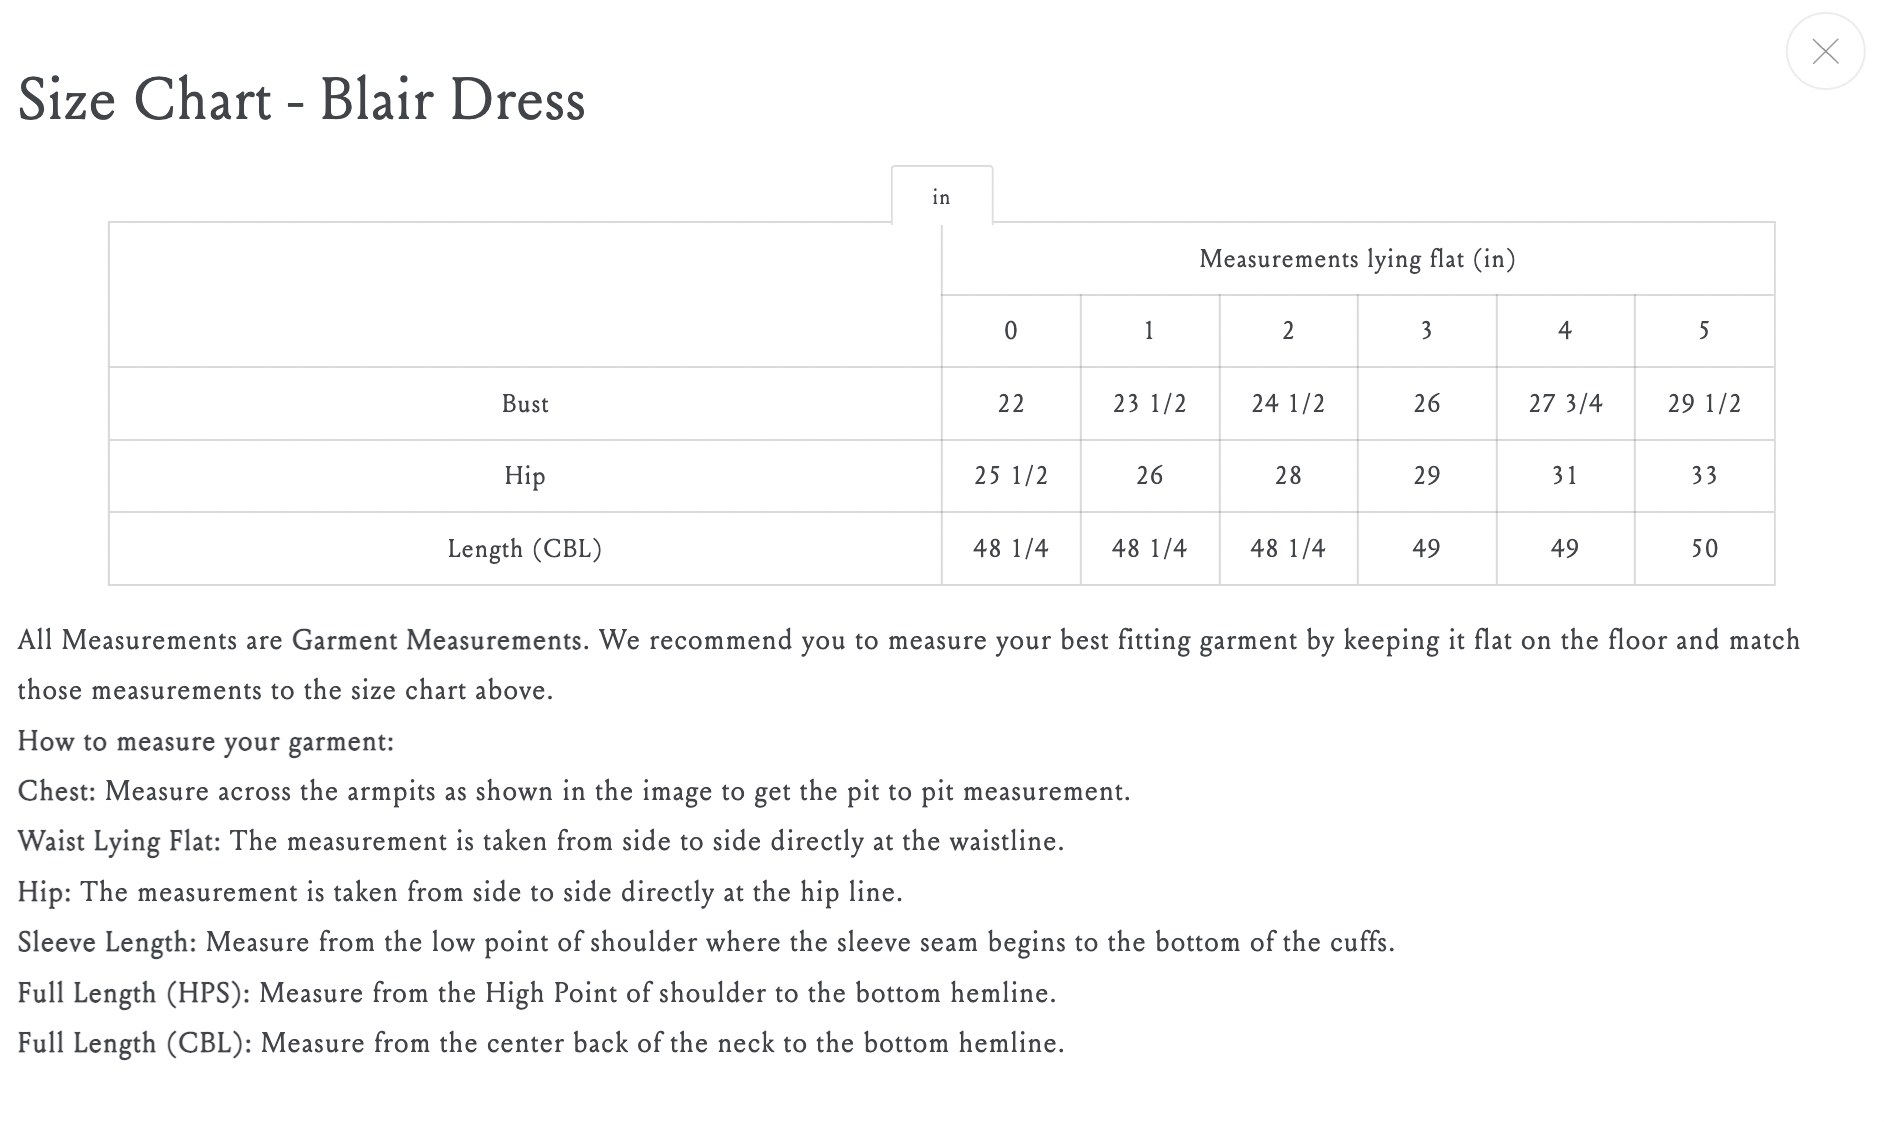Image resolution: width=1884 pixels, height=1122 pixels.
Task: Click the 29 1/2 bust measurement cell
Action: 1704,404
